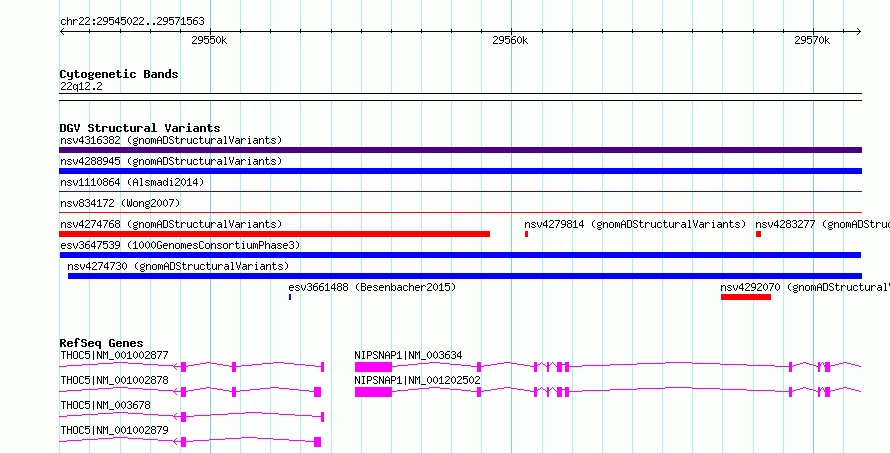This screenshot has width=890, height=453.
Task: Click the 29550k ruler tick label
Action: (x=209, y=40)
